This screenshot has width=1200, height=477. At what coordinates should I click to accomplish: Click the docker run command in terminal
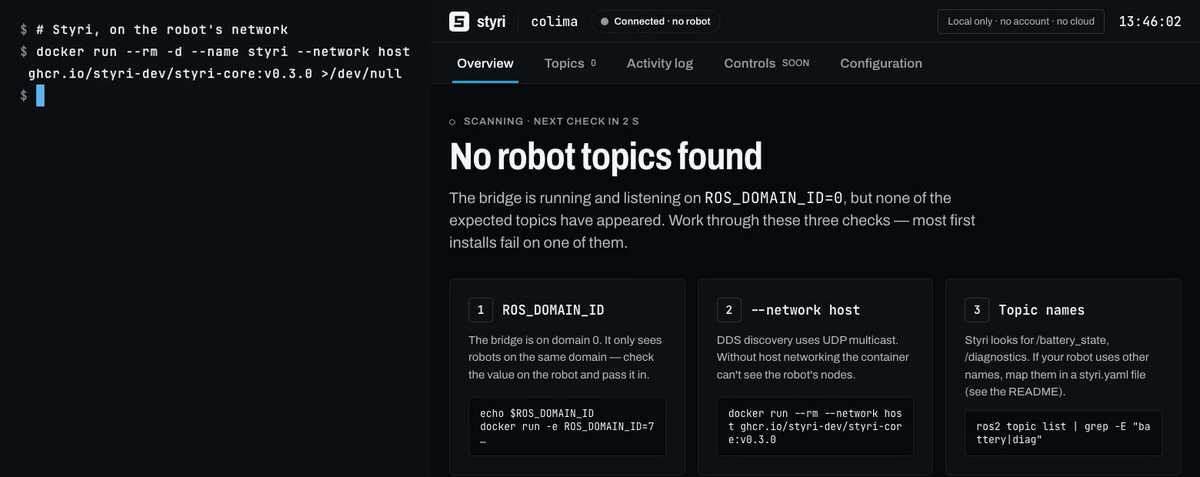pyautogui.click(x=215, y=62)
